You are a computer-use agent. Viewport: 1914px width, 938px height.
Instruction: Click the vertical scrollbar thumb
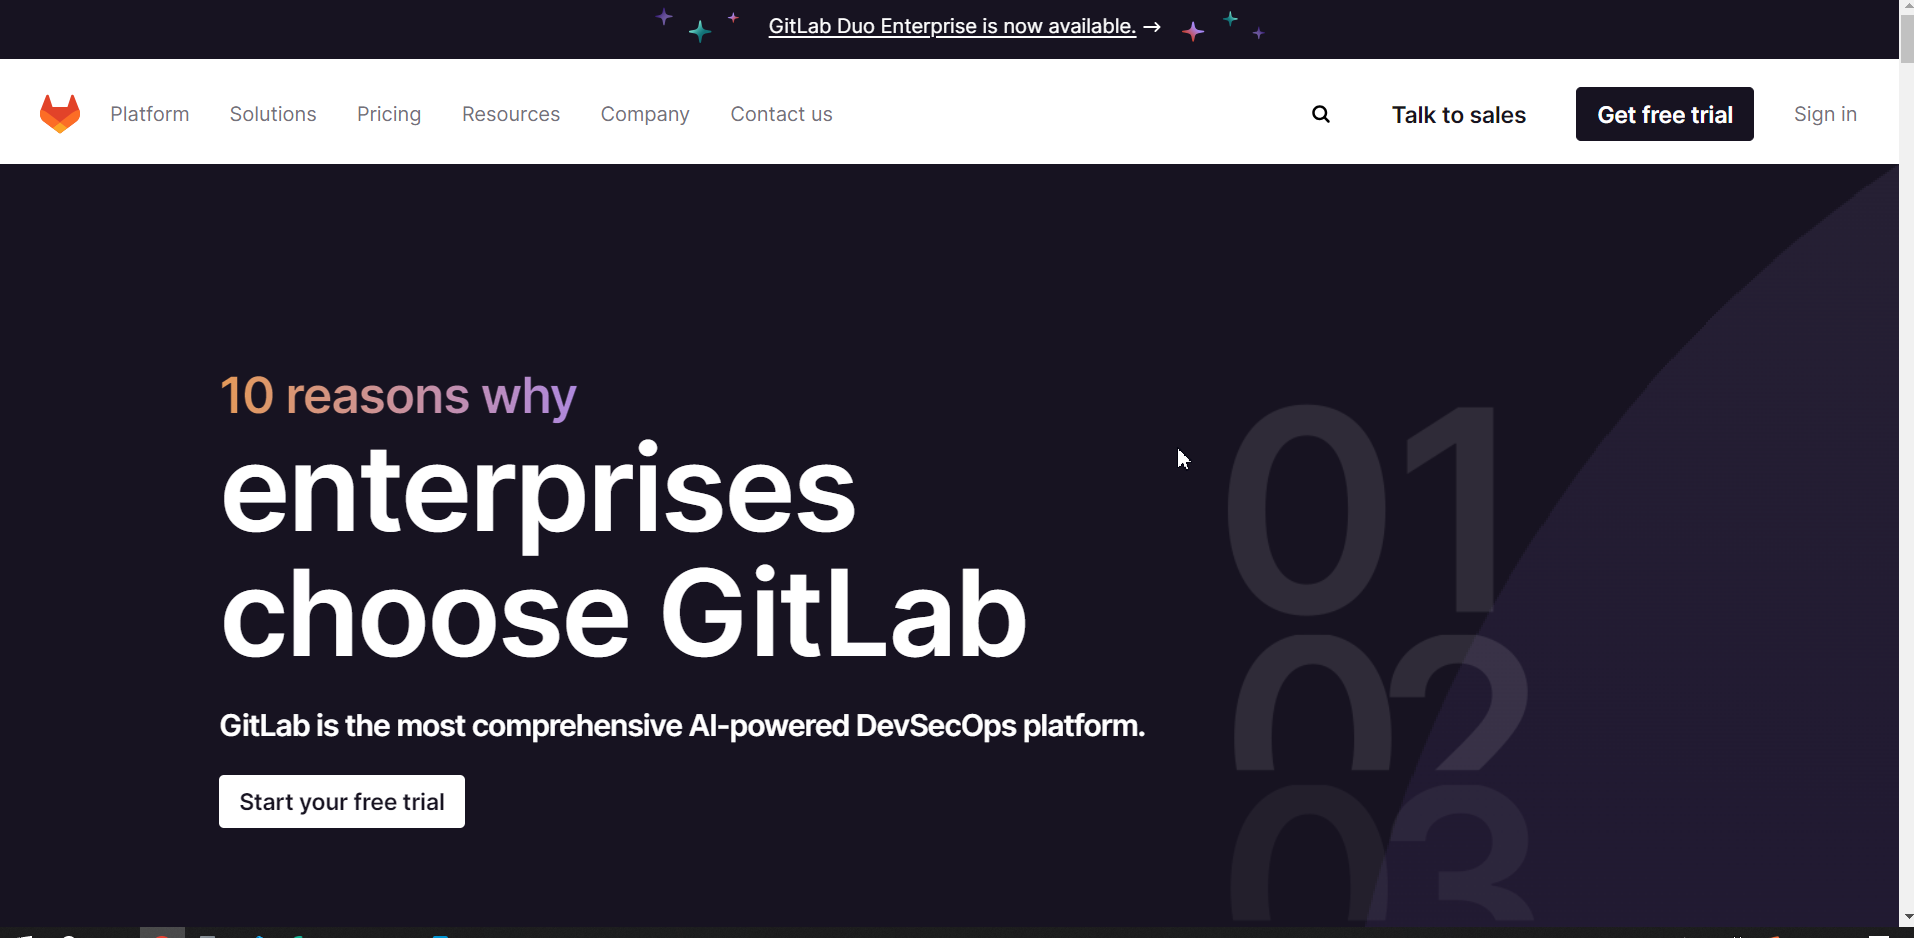click(x=1907, y=40)
